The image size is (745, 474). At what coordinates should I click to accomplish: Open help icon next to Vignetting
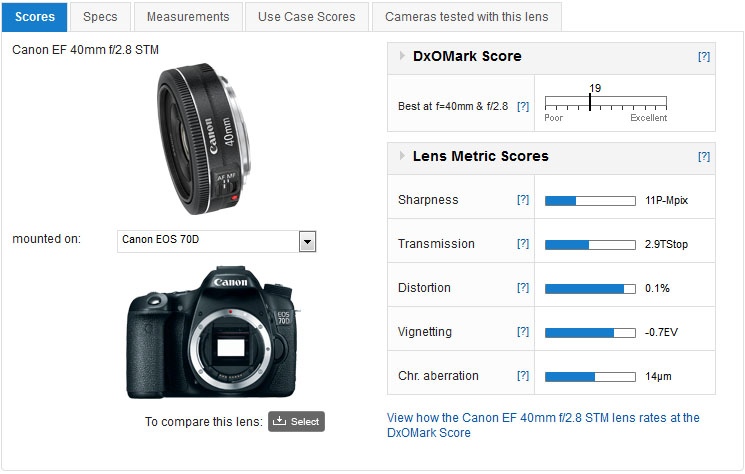(523, 332)
